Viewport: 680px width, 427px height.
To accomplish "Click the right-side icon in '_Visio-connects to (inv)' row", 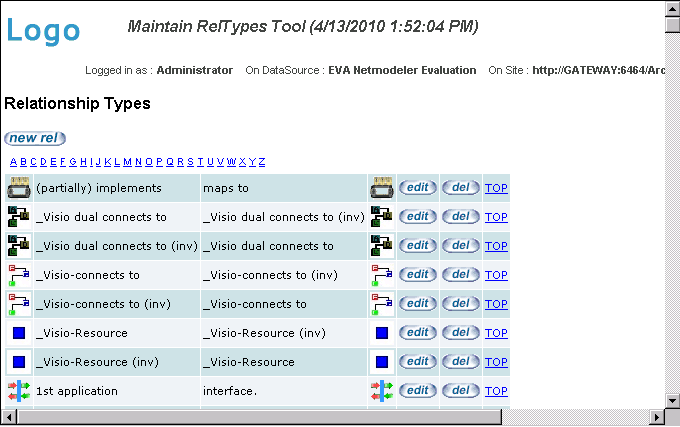I will [x=380, y=304].
